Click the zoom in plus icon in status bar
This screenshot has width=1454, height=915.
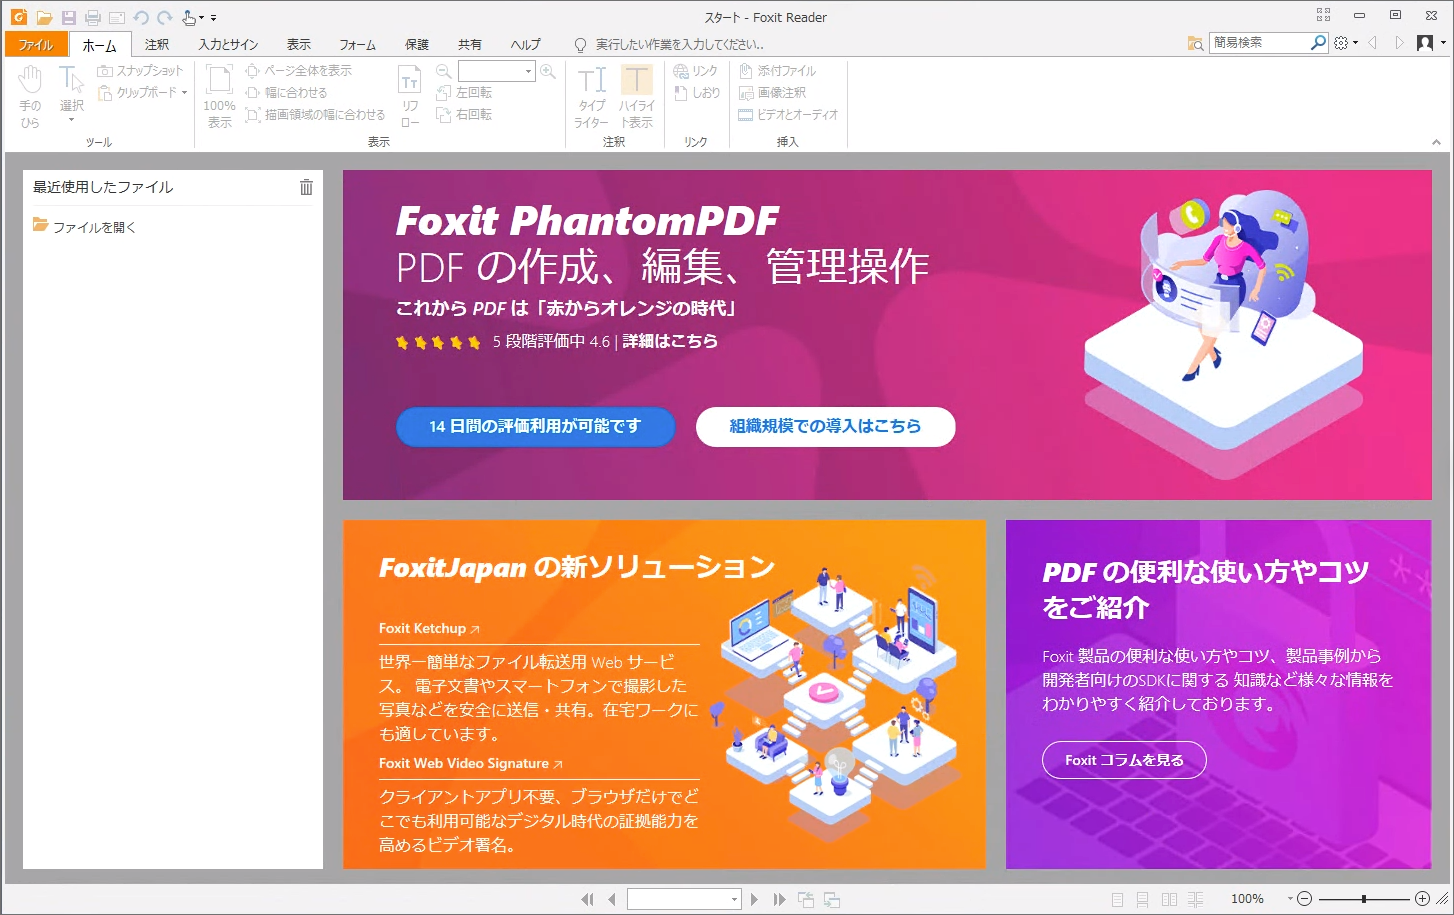click(x=1422, y=899)
